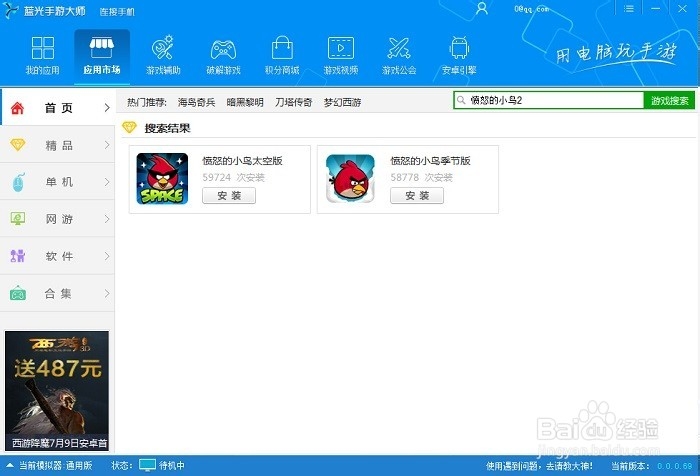
Task: Click the green 游戏搜索 button
Action: (x=669, y=100)
